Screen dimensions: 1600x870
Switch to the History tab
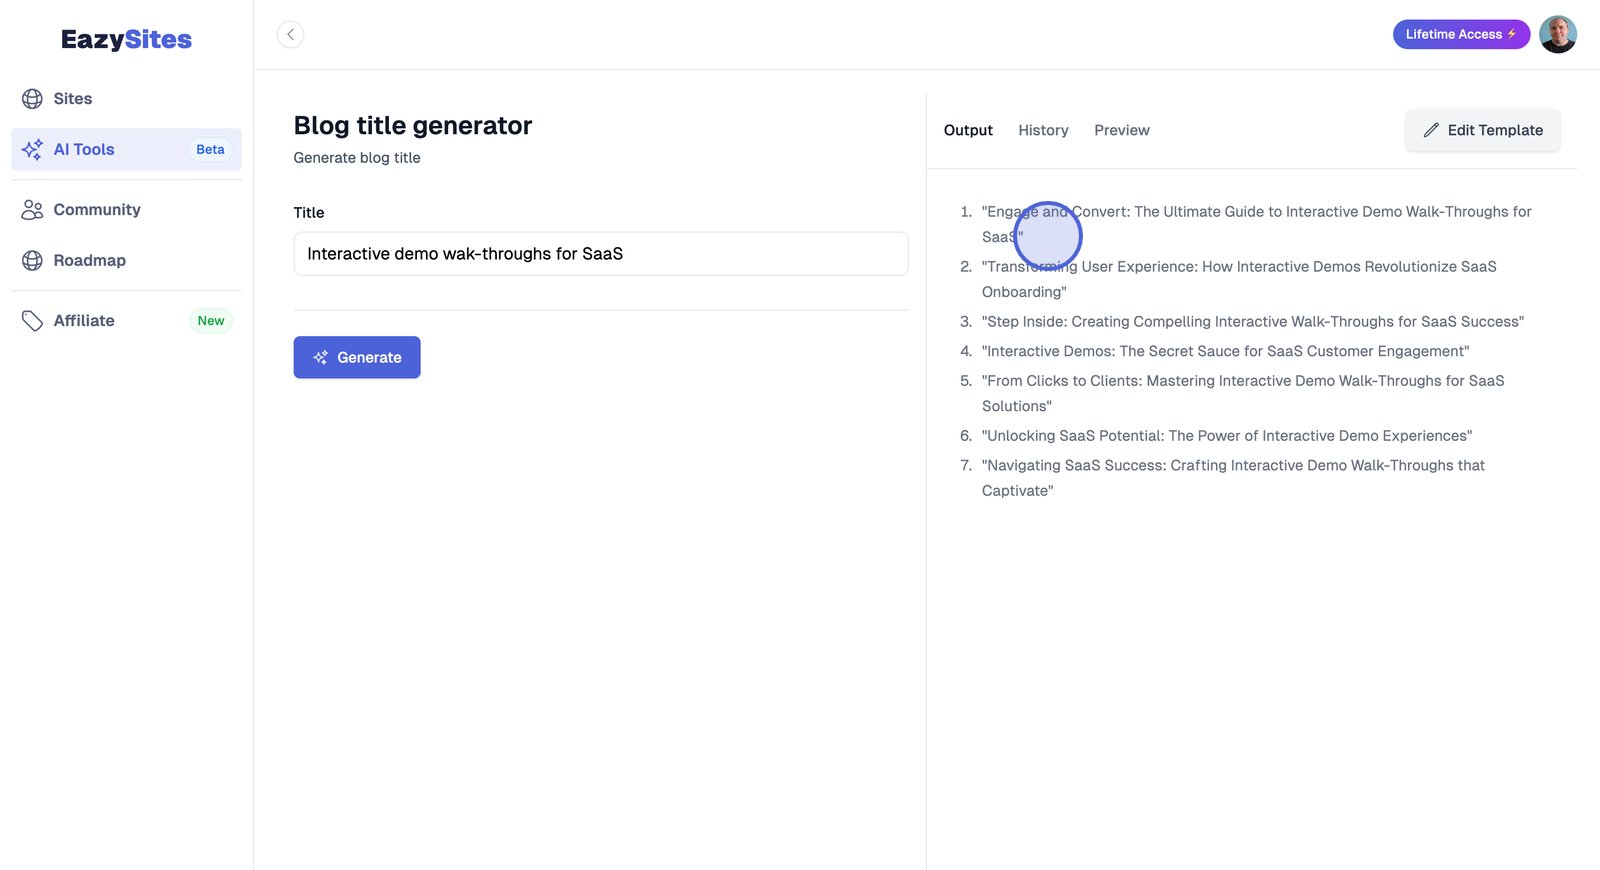pos(1043,130)
